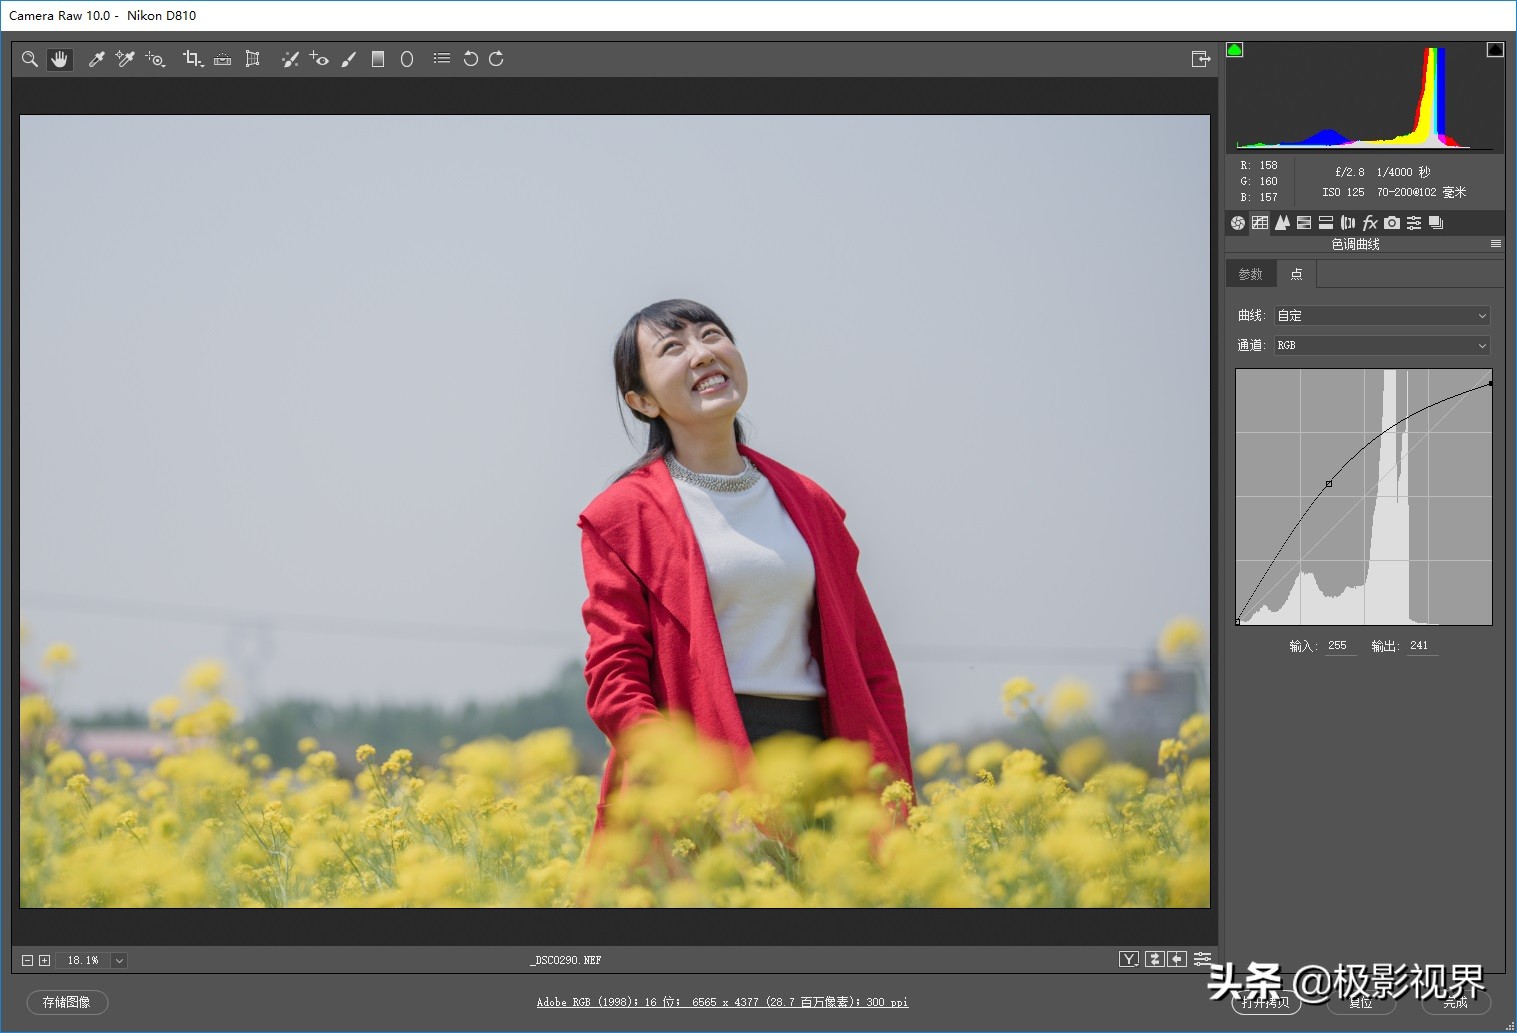Rotate image clockwise
This screenshot has width=1517, height=1033.
point(496,59)
